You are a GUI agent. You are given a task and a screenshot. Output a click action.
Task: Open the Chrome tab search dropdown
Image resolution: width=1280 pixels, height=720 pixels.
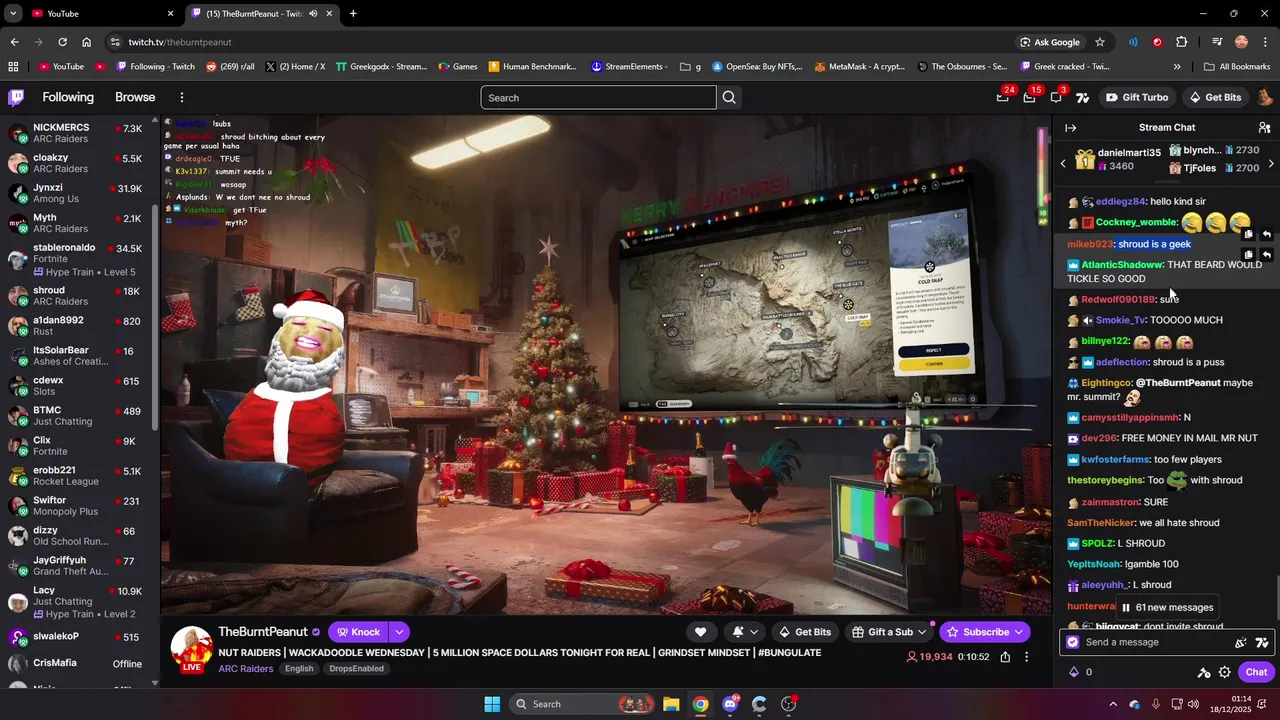[x=13, y=14]
